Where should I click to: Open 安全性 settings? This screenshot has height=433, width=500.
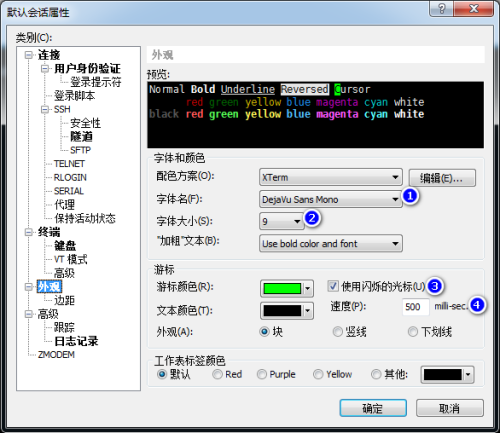click(x=85, y=123)
